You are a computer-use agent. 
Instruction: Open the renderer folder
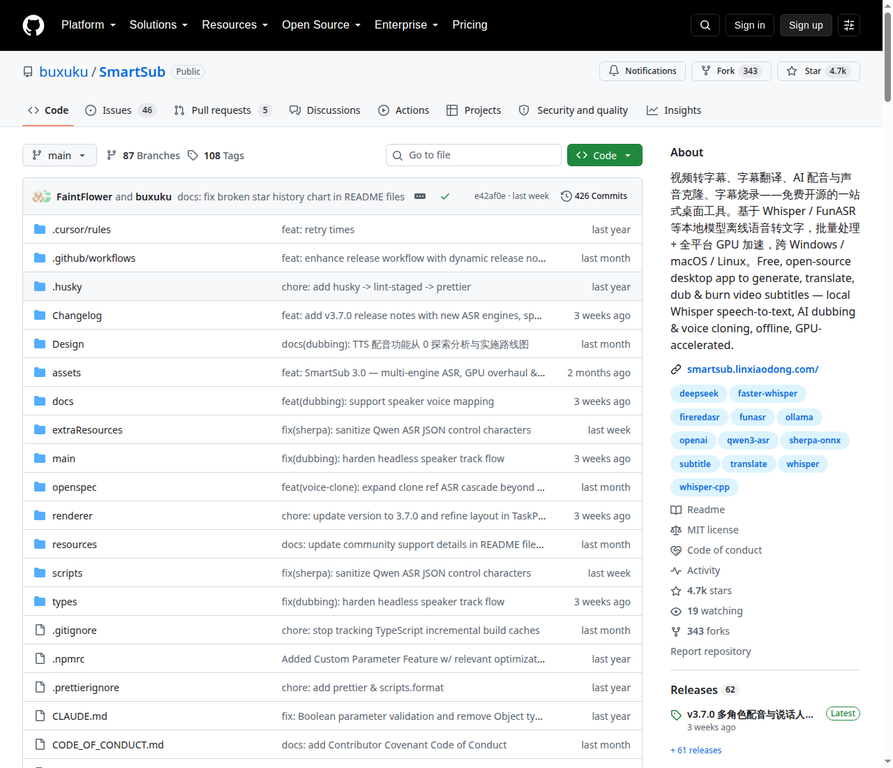click(x=72, y=516)
